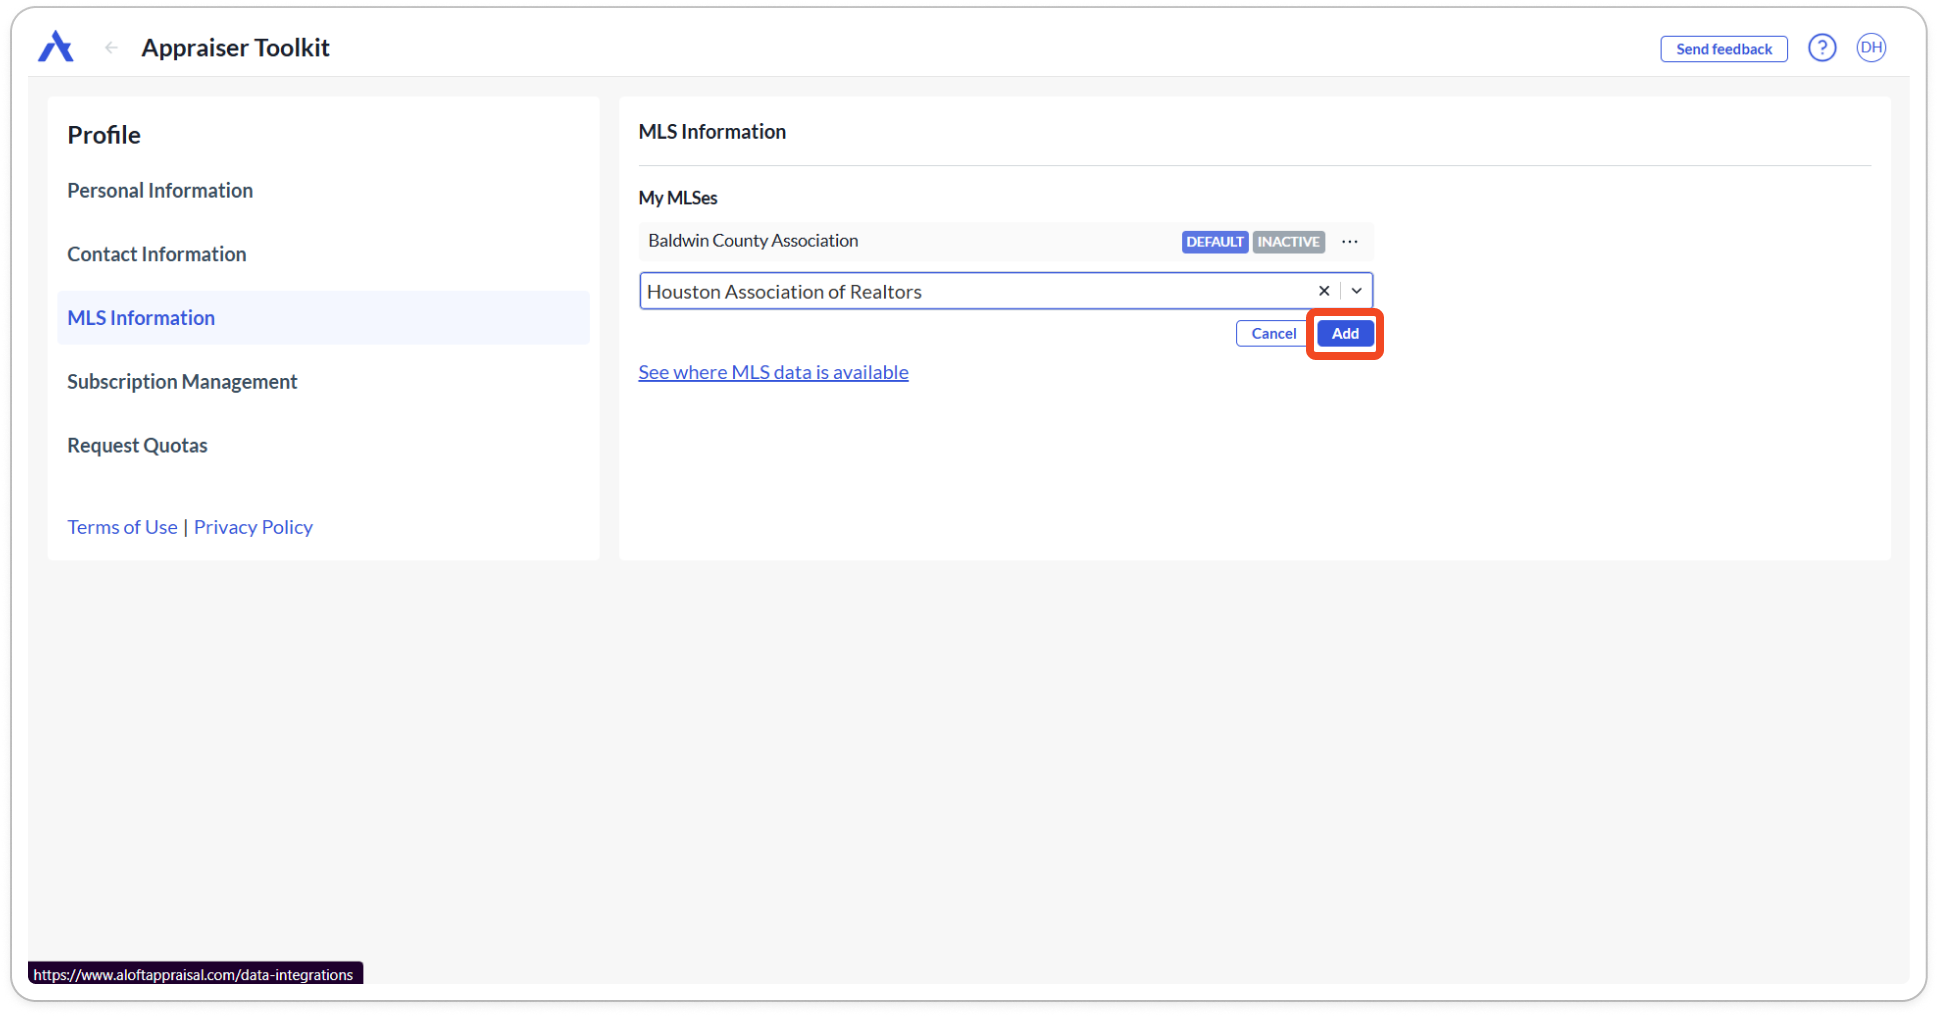Viewport: 1938px width, 1016px height.
Task: Cancel adding the MLS
Action: (1273, 333)
